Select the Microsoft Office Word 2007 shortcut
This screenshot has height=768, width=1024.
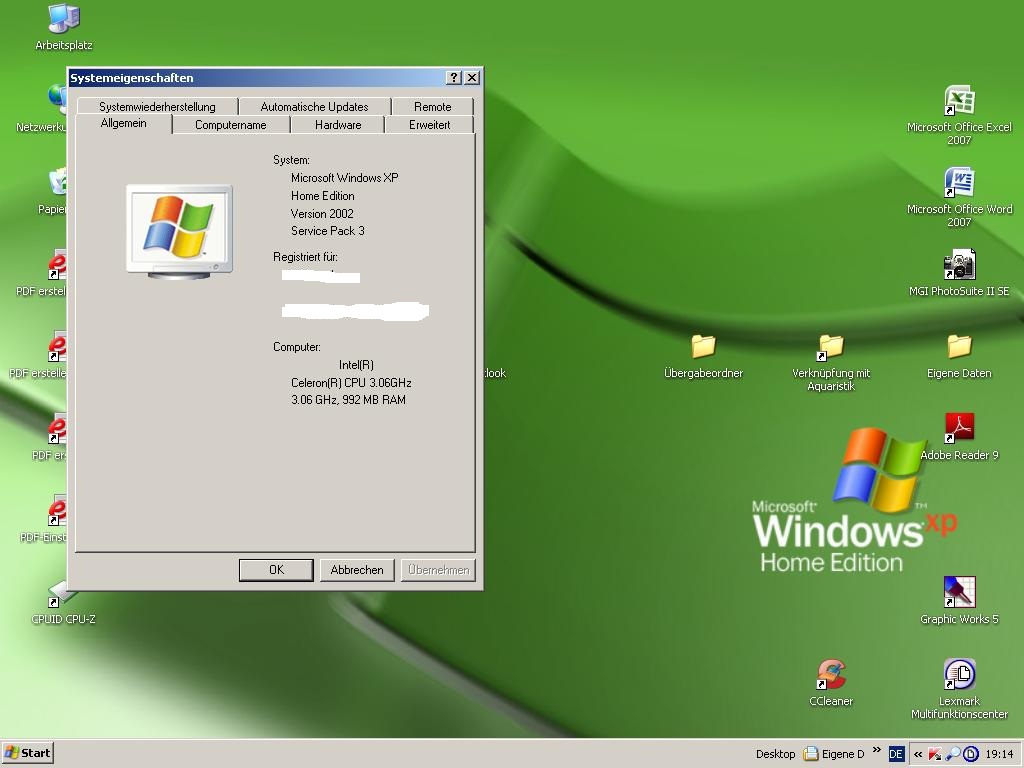[959, 197]
